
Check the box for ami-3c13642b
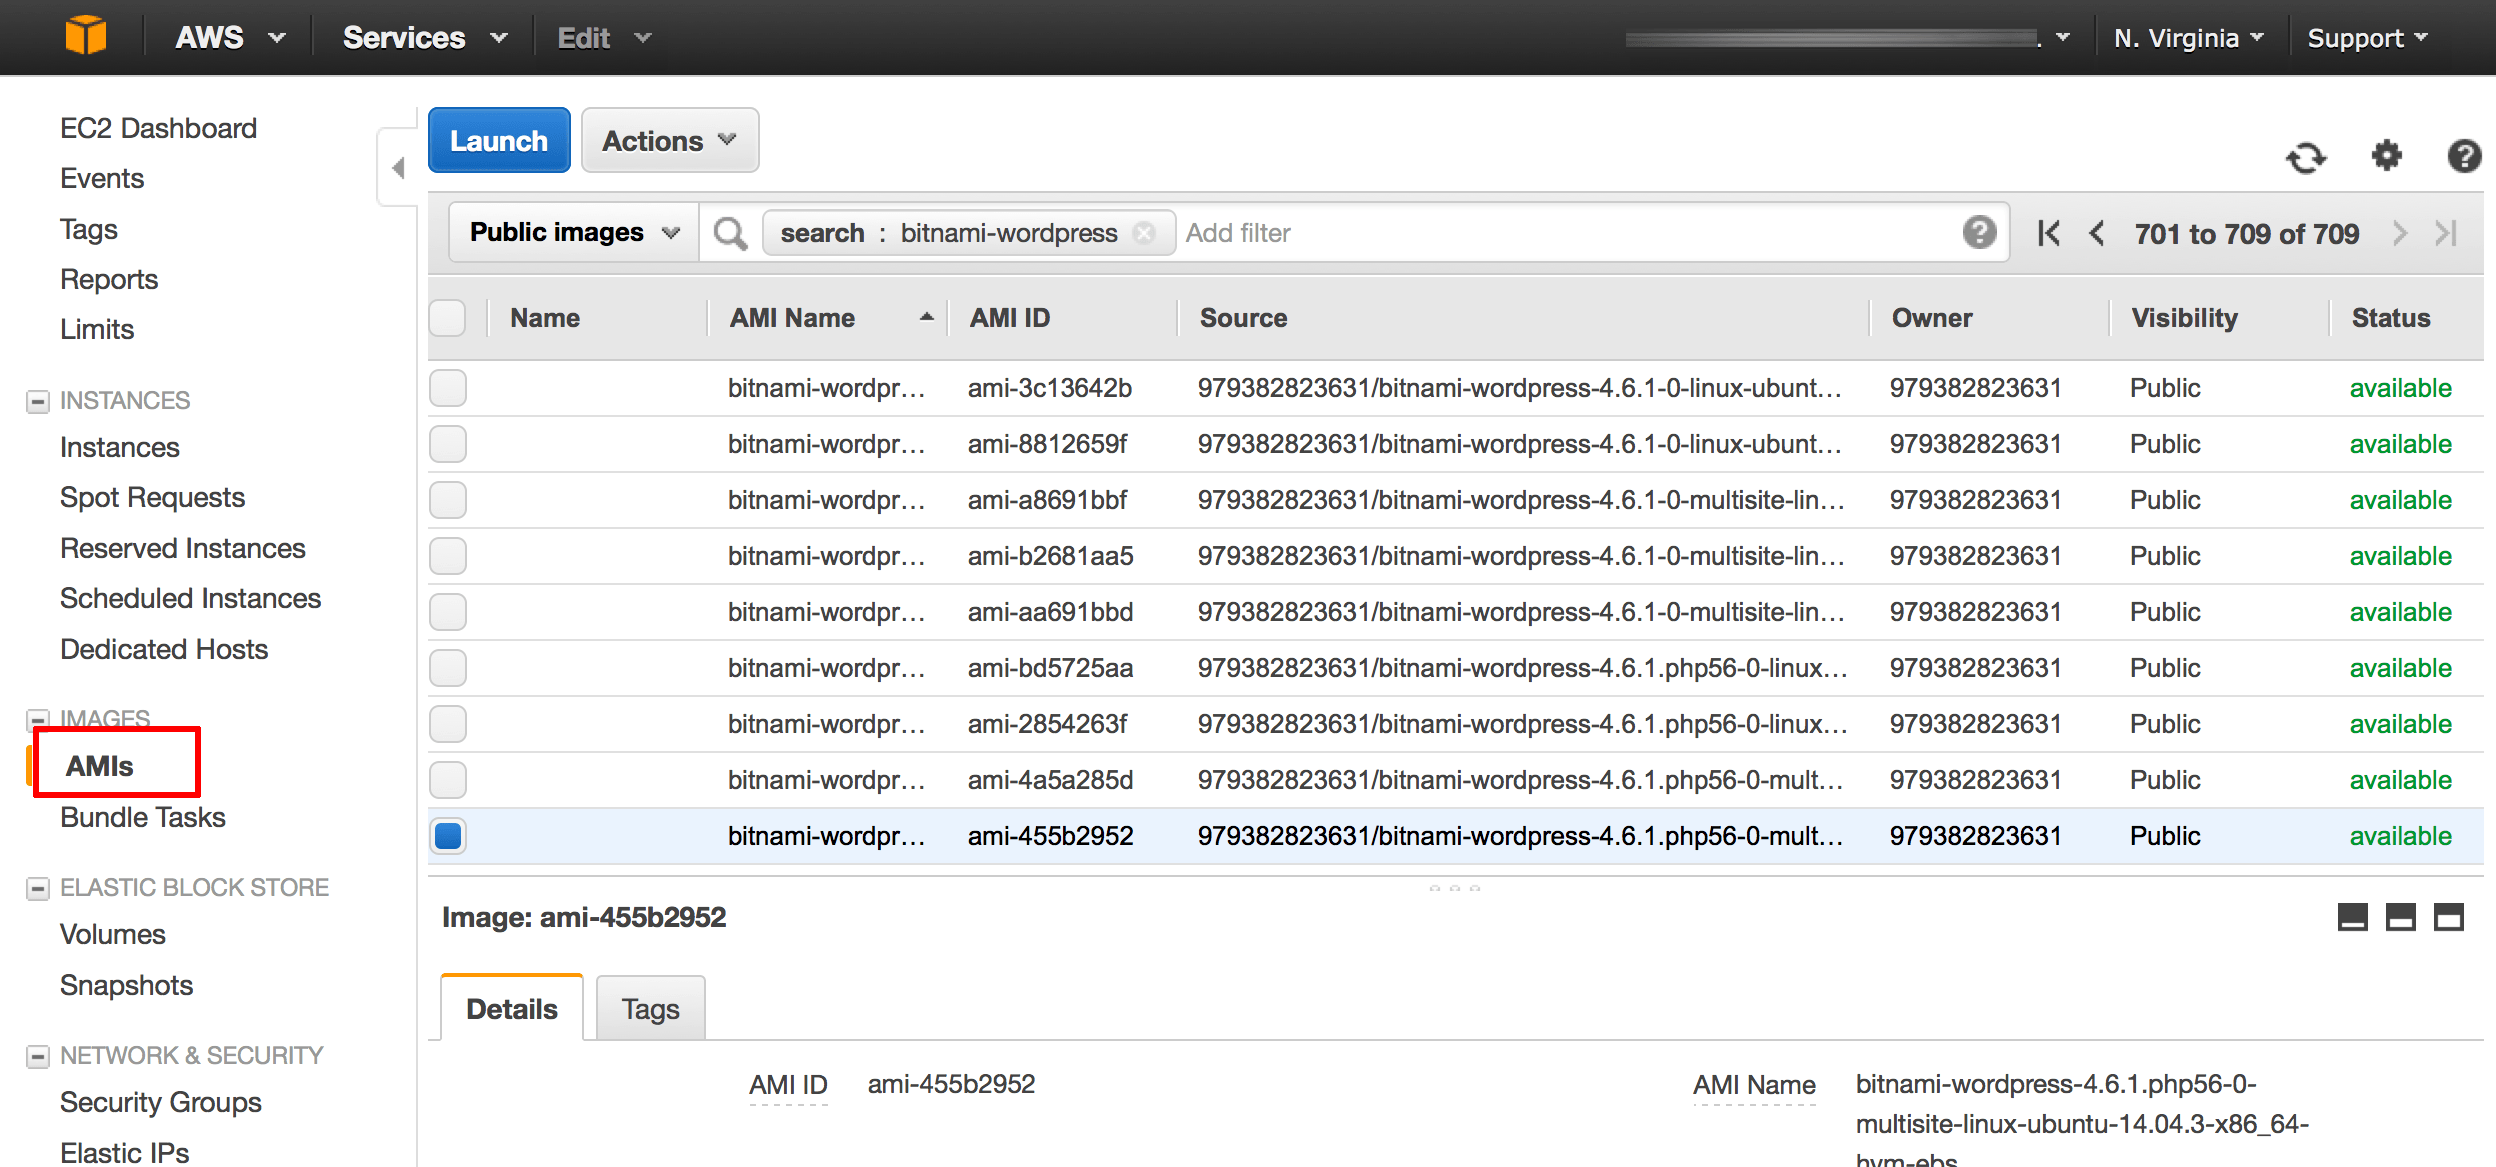click(x=448, y=388)
